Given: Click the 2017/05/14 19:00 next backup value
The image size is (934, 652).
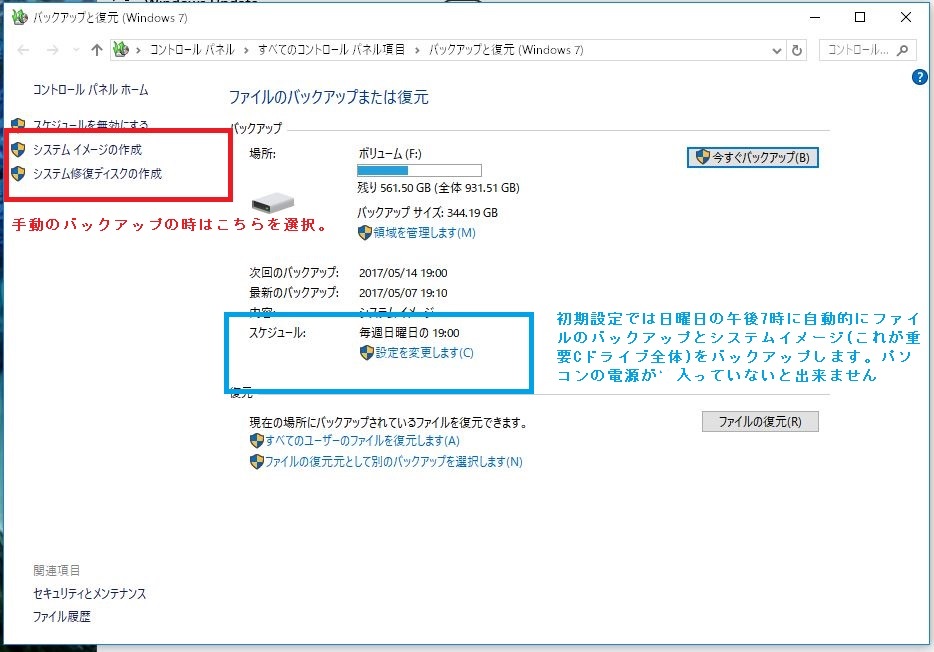Looking at the screenshot, I should 403,273.
